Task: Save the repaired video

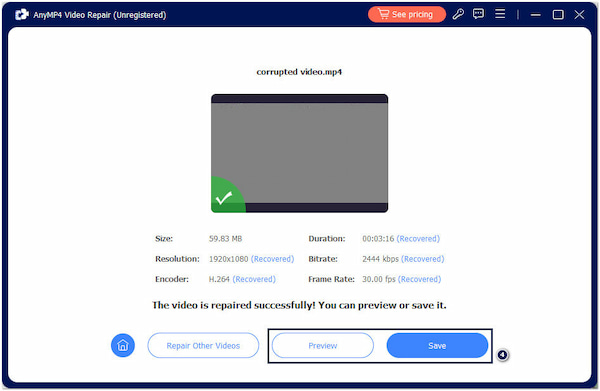Action: pyautogui.click(x=437, y=345)
